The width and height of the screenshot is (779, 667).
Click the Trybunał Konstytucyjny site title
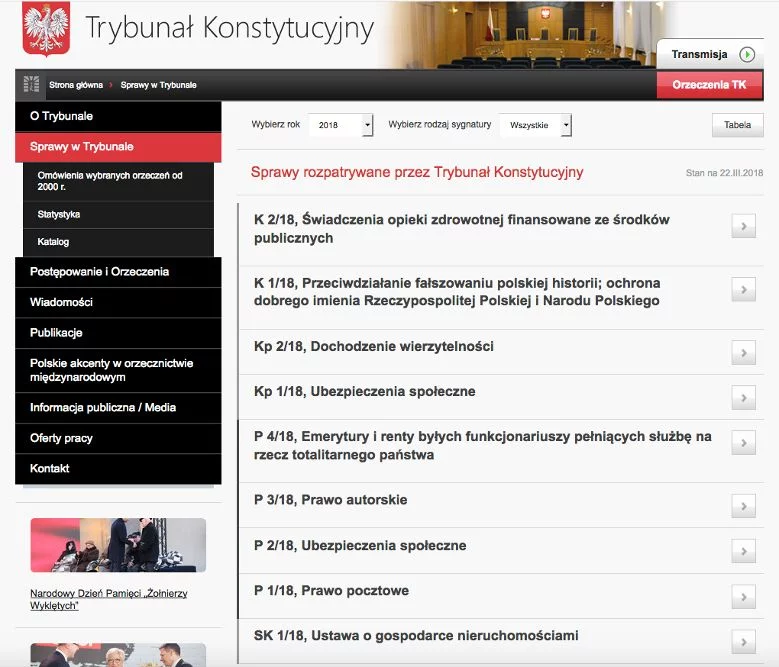pyautogui.click(x=230, y=28)
